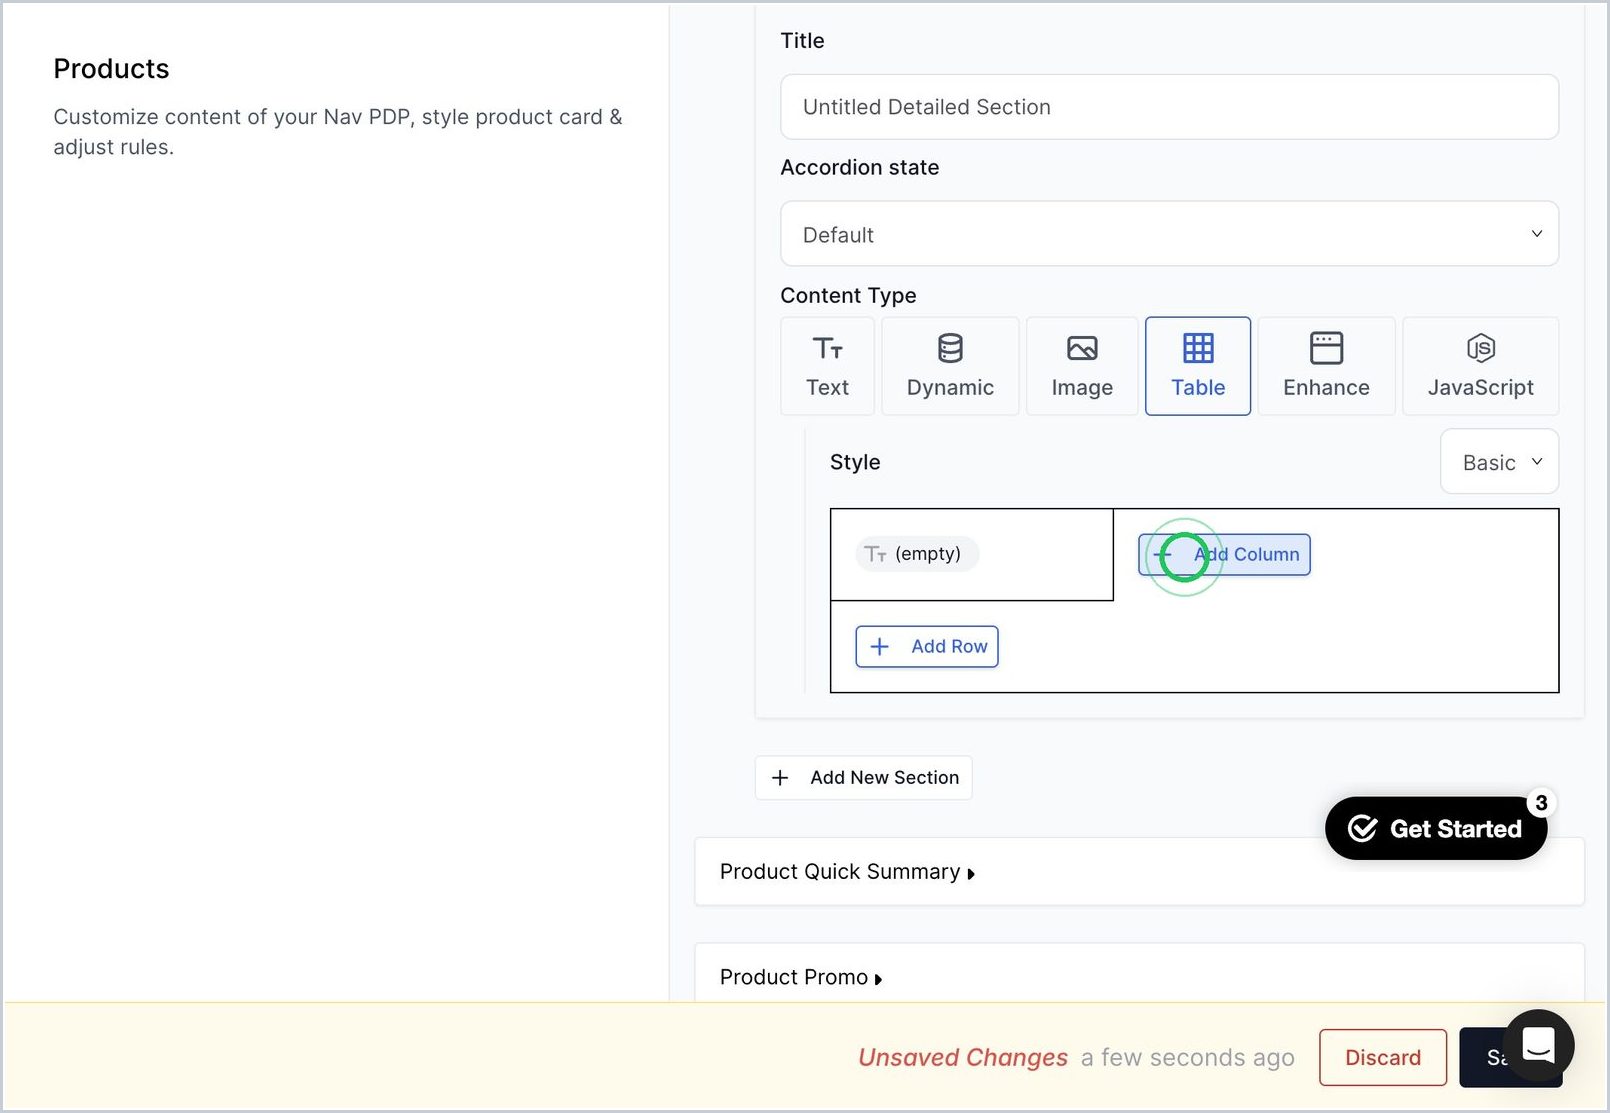
Task: Choose the Image content type
Action: [x=1082, y=366]
